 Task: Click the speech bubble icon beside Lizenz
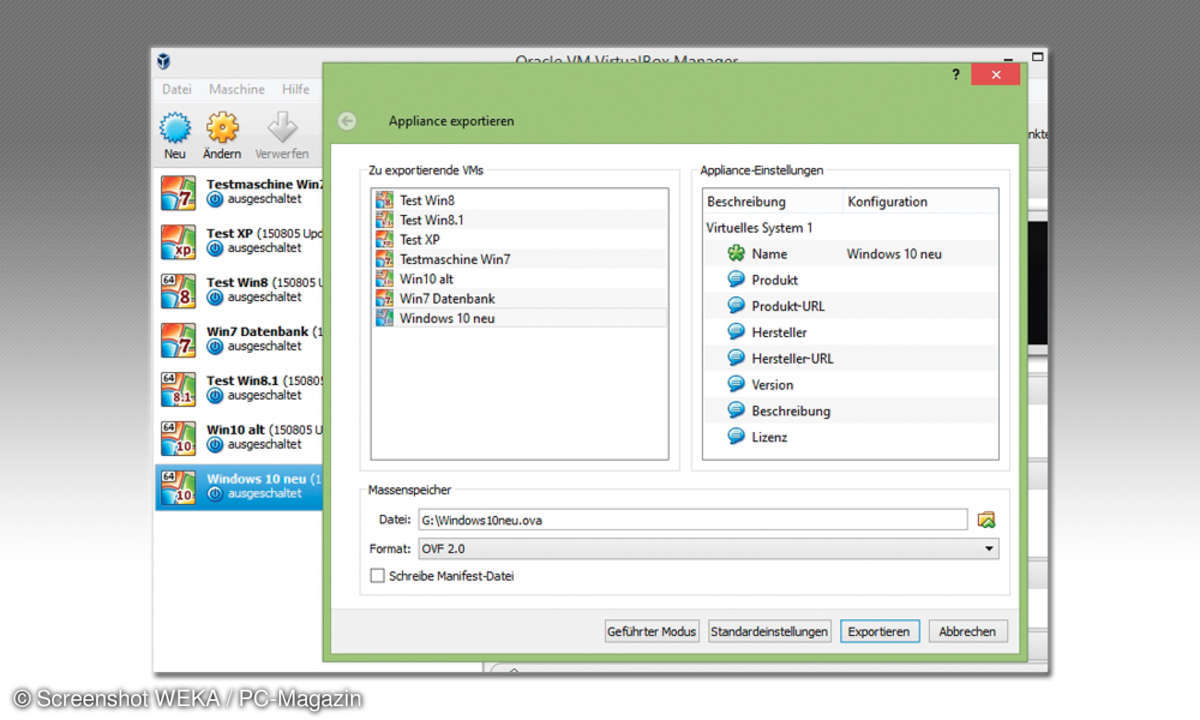[736, 436]
